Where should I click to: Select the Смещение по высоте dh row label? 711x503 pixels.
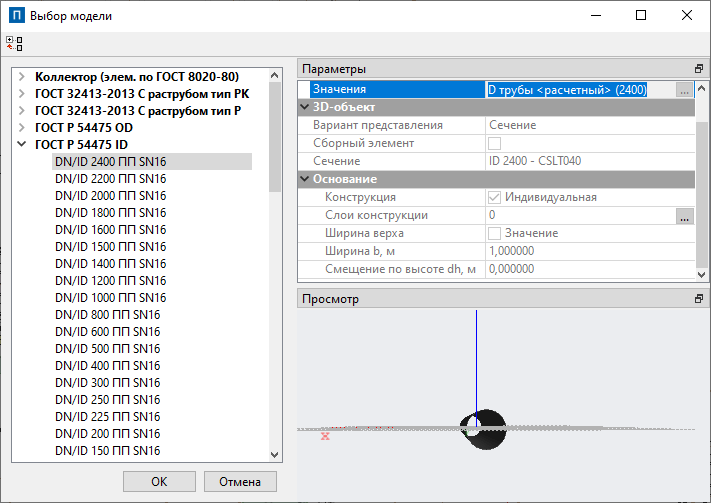pyautogui.click(x=400, y=269)
